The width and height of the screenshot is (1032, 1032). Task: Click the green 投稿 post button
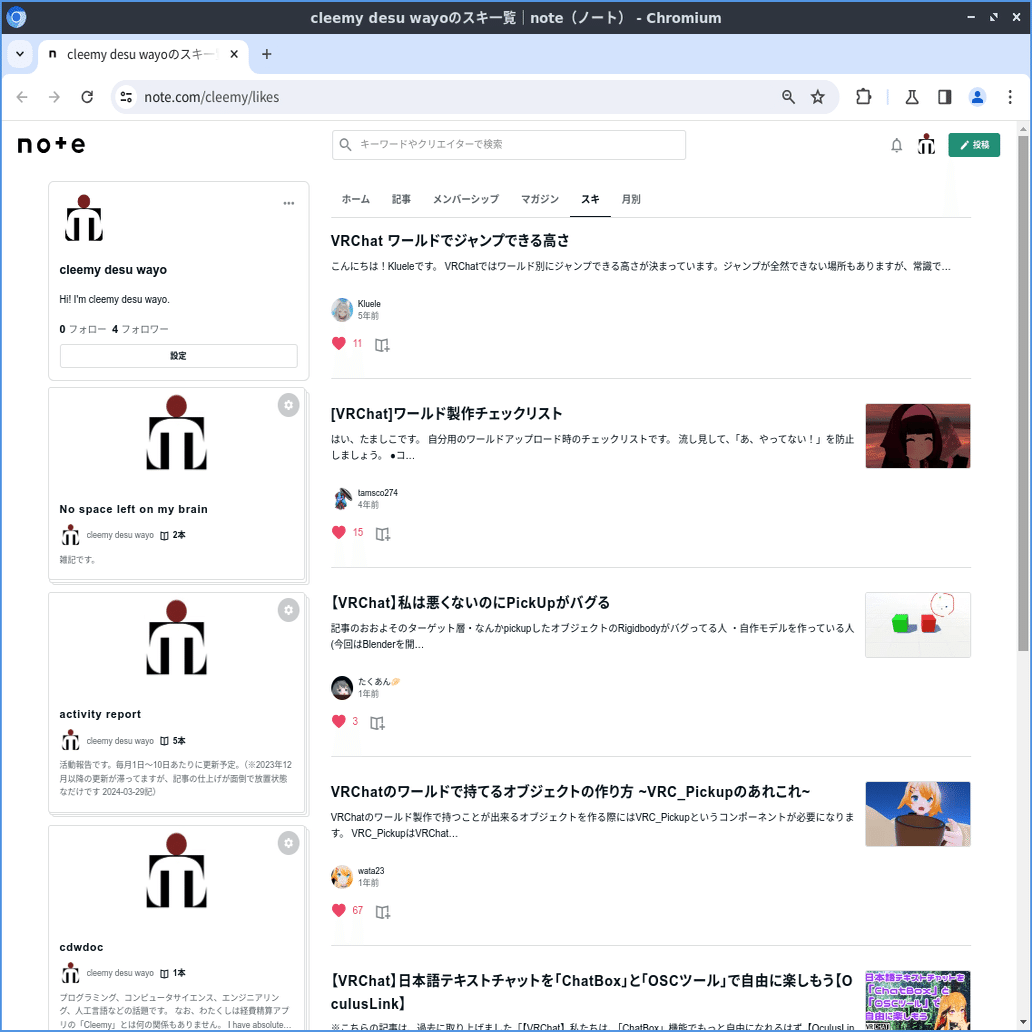point(973,145)
